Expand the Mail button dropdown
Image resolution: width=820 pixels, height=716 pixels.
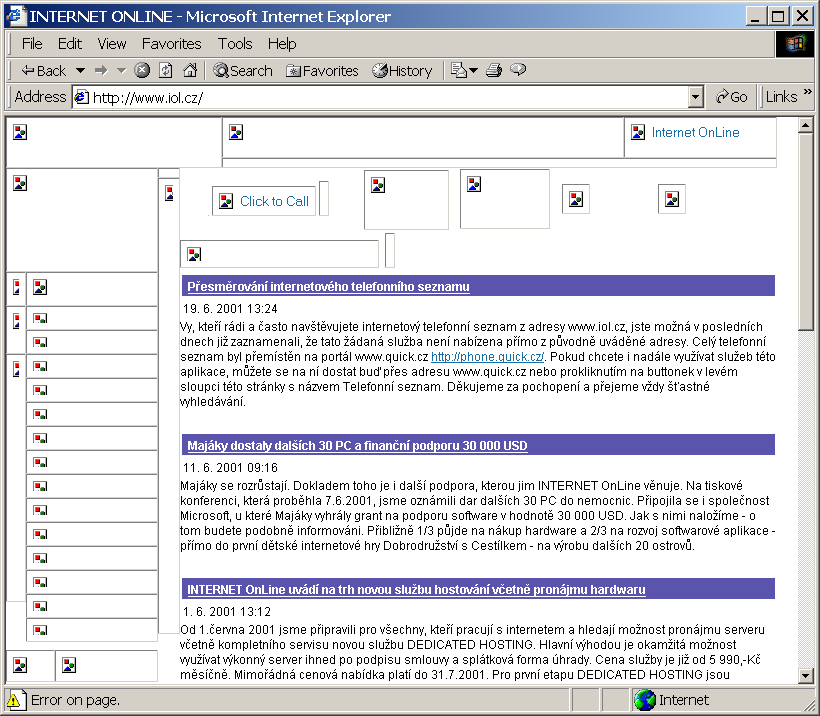click(474, 71)
